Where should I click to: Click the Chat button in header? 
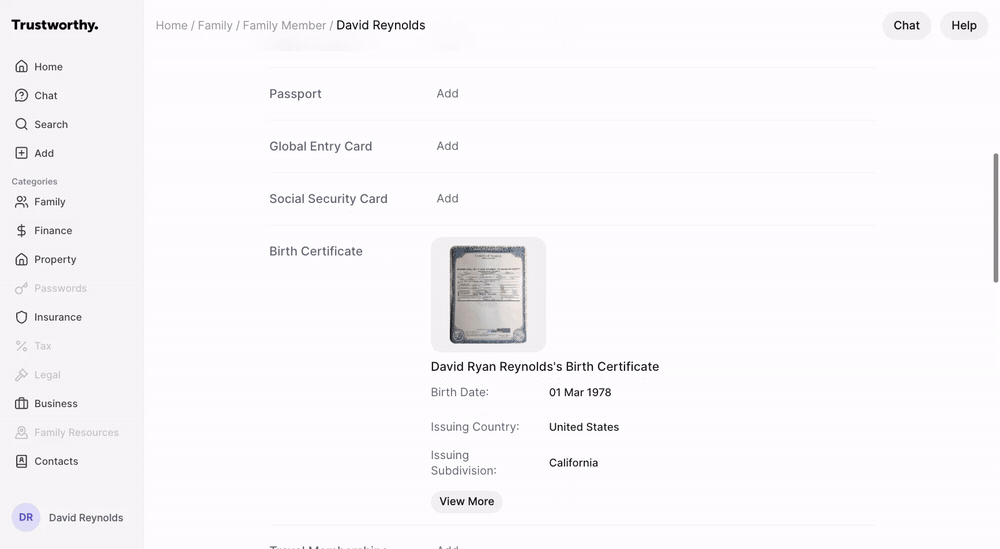point(906,26)
